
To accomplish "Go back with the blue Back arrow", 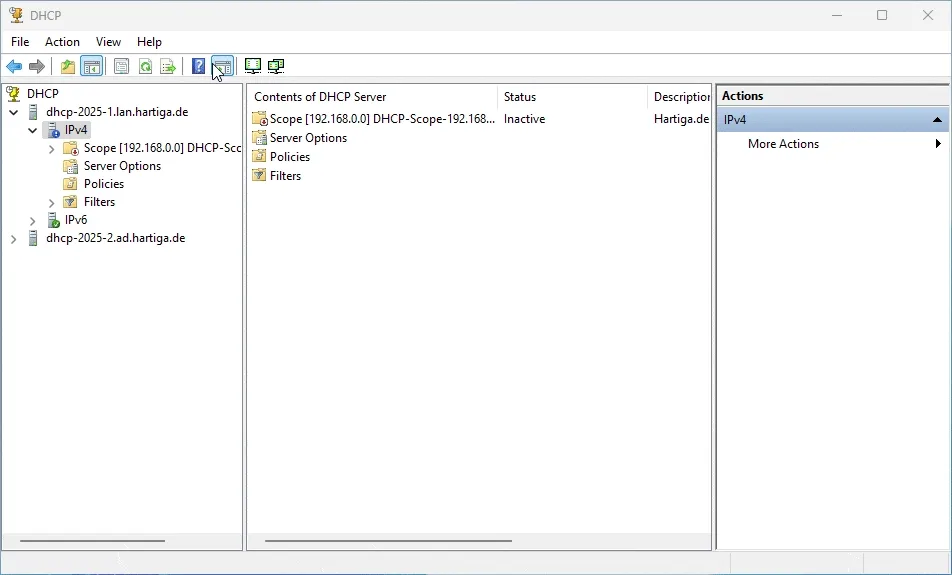I will 14,66.
